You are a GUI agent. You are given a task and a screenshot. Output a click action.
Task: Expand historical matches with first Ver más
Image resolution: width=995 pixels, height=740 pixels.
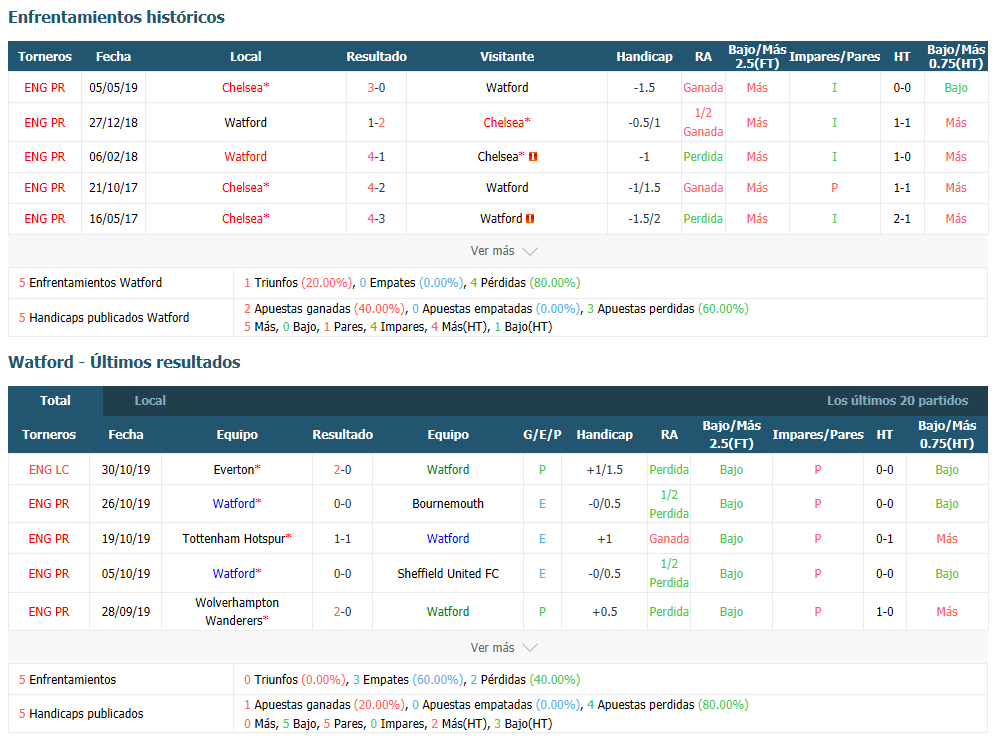[504, 251]
